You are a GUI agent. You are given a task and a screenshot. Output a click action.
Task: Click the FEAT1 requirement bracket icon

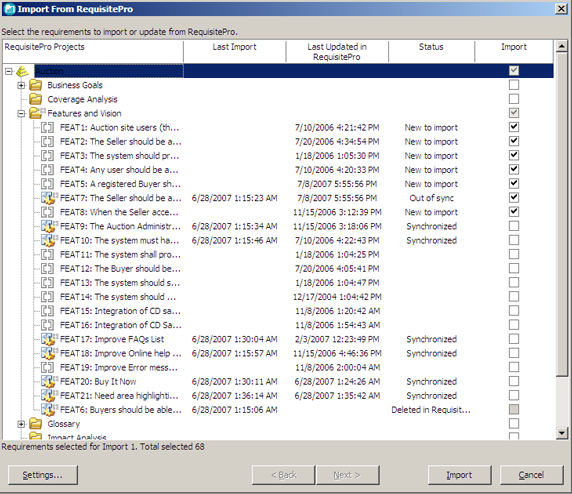point(47,128)
